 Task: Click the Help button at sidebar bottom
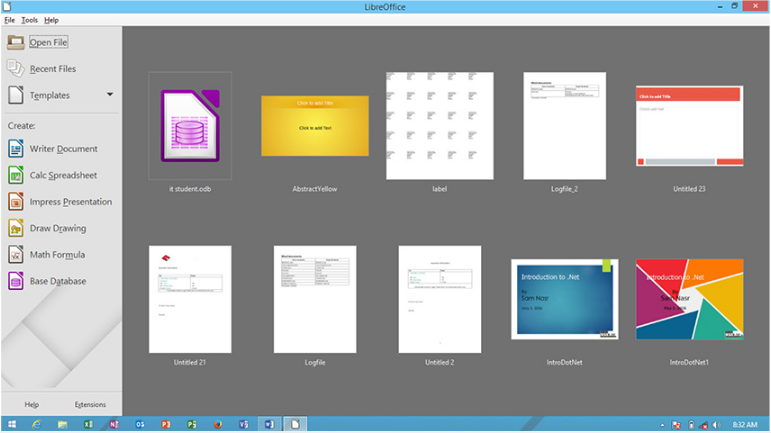tap(31, 404)
